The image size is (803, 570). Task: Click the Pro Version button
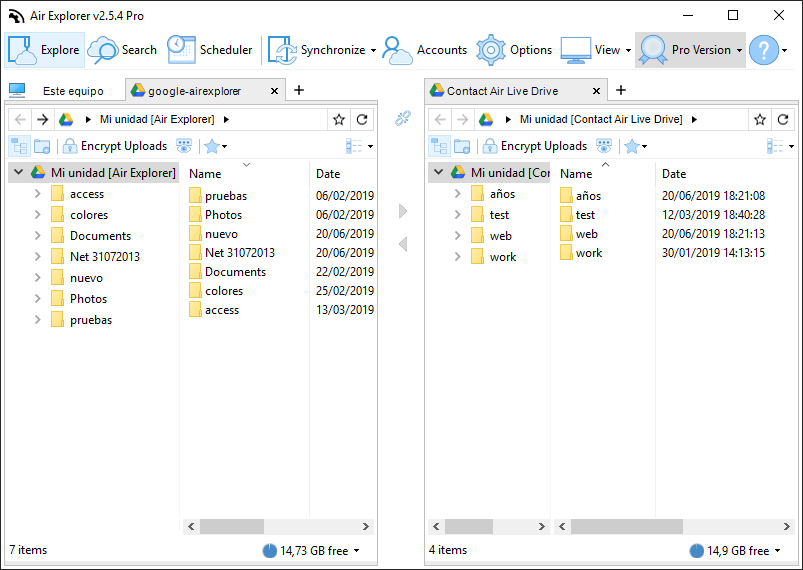(x=690, y=50)
